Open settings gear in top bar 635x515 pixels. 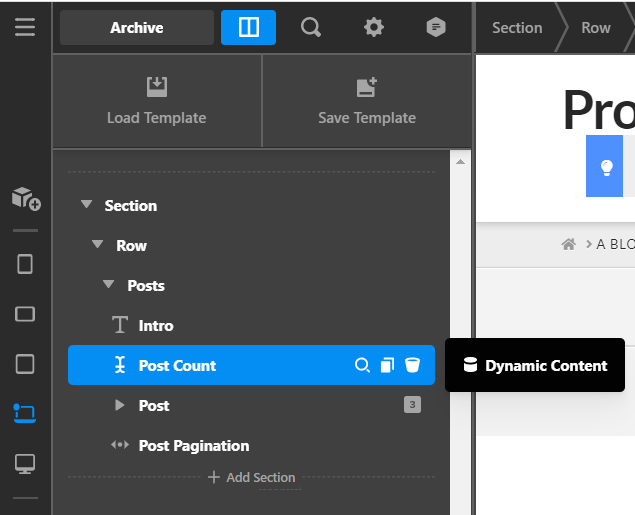374,28
